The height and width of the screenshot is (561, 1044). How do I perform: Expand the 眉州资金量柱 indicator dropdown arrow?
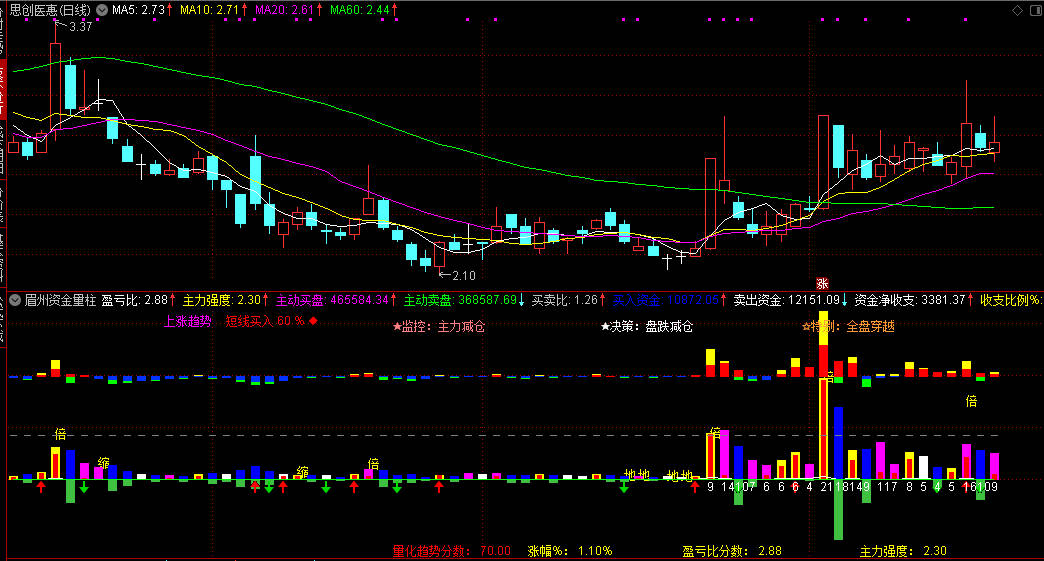(x=14, y=300)
